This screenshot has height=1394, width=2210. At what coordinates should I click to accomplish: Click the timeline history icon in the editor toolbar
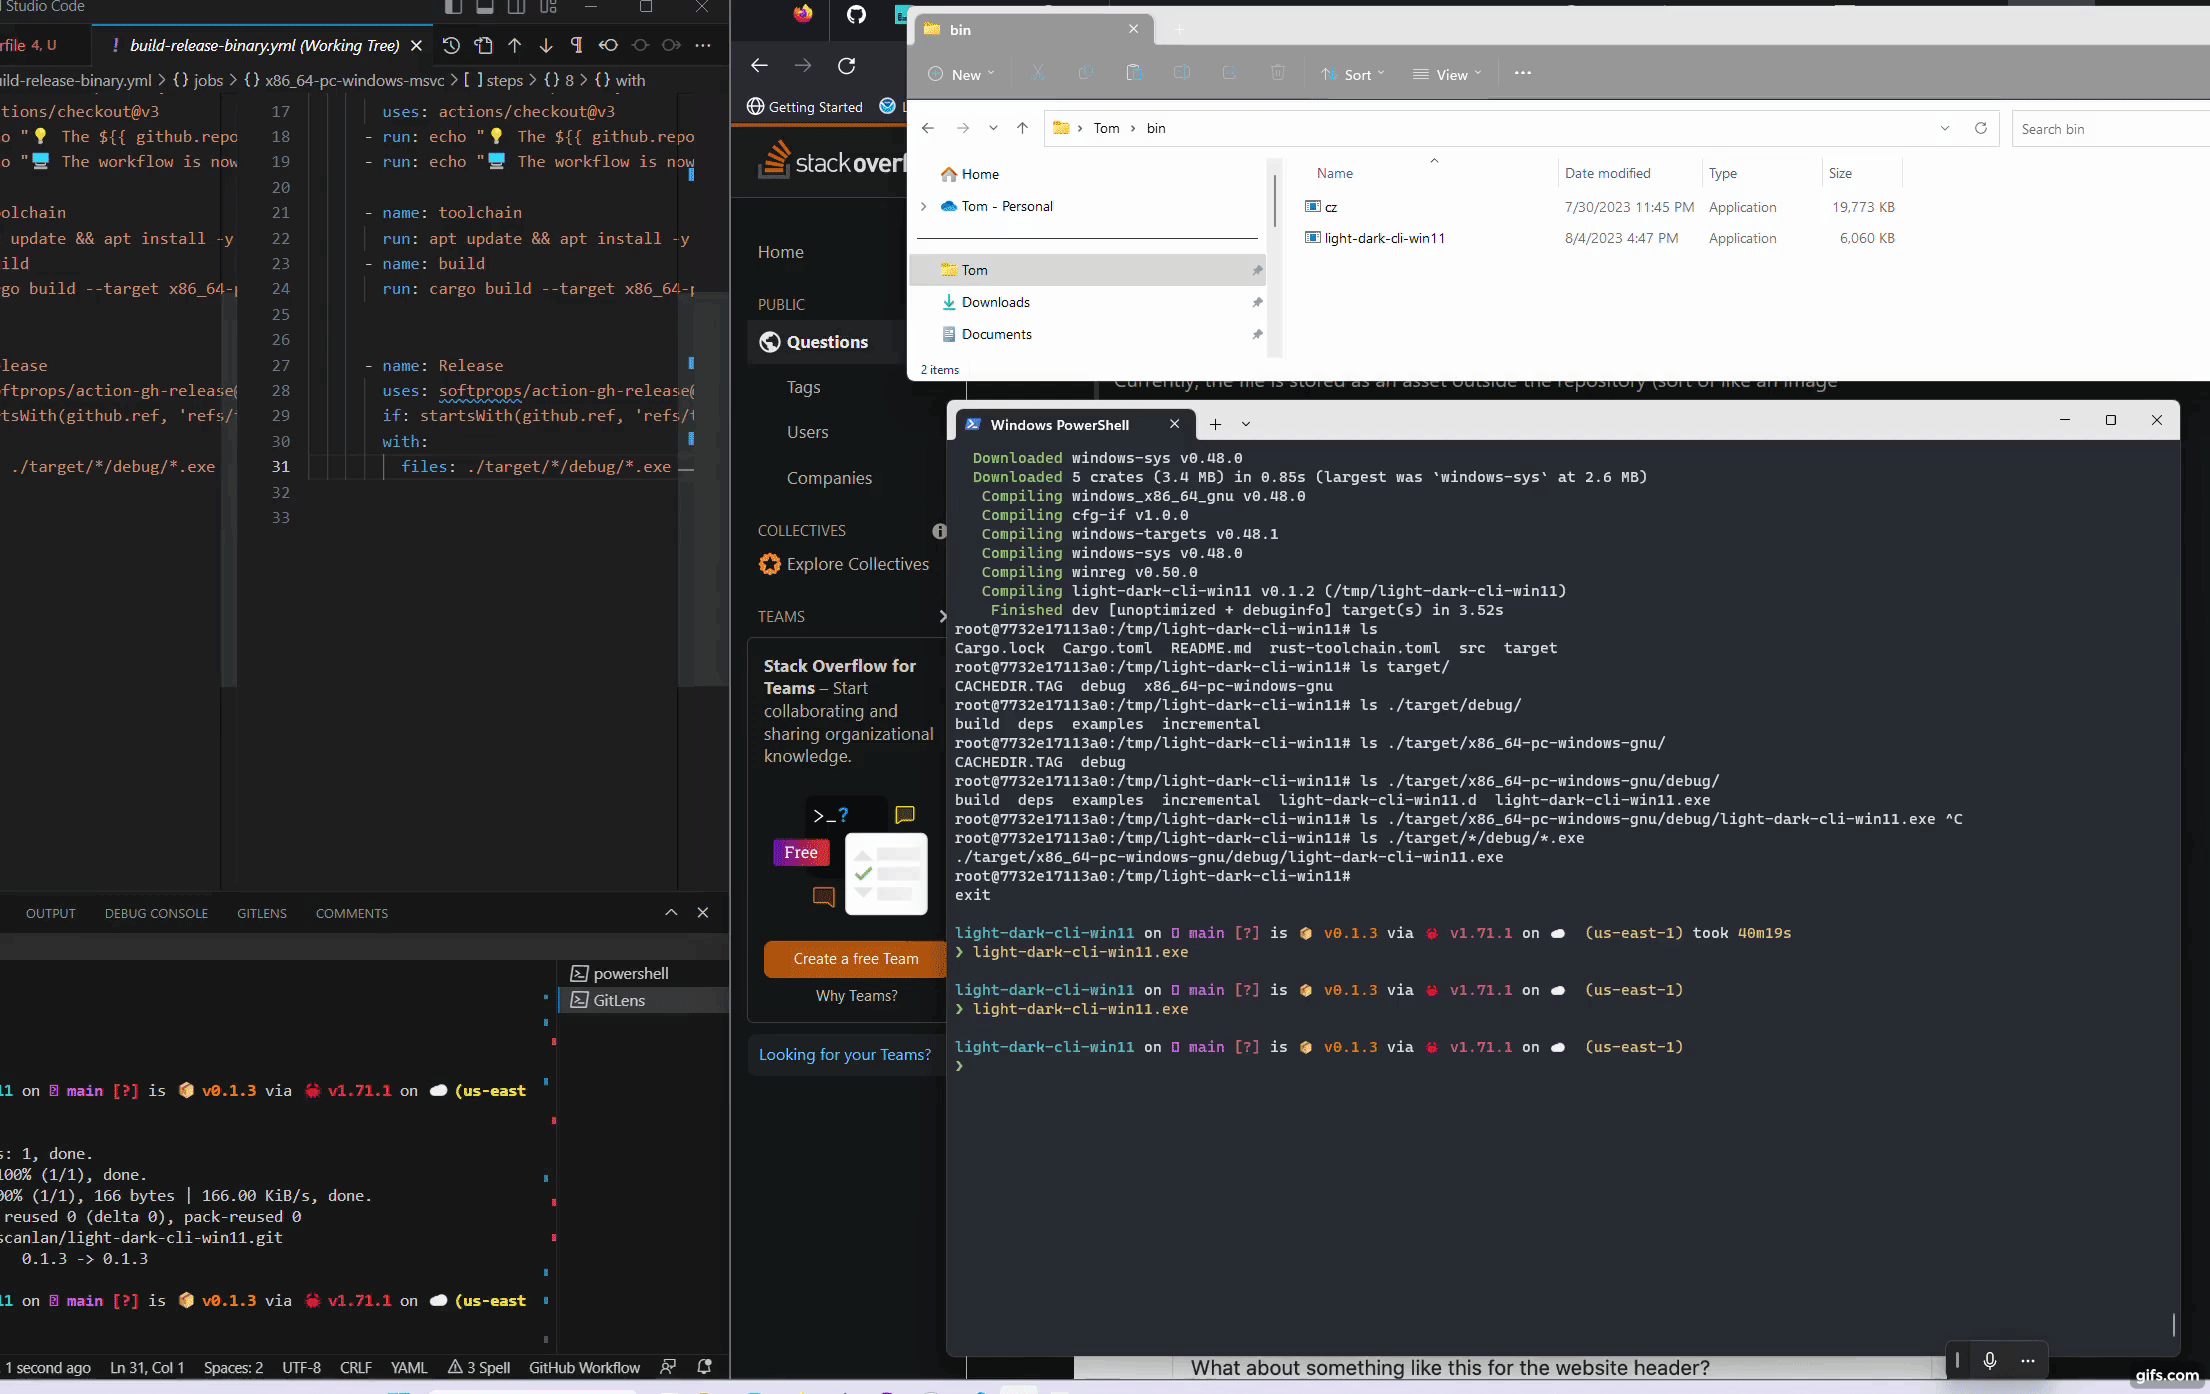point(451,45)
